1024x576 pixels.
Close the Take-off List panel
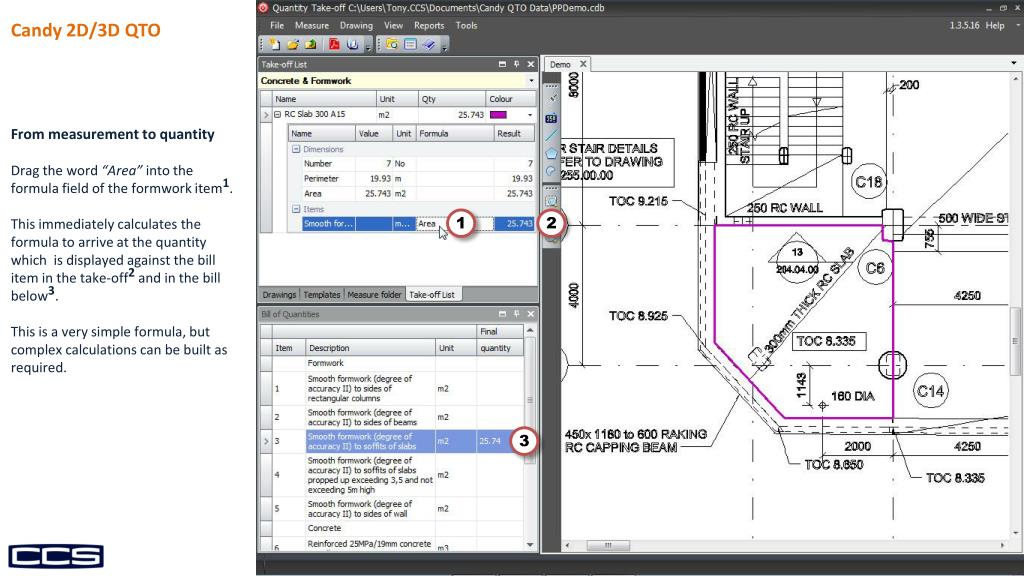531,64
